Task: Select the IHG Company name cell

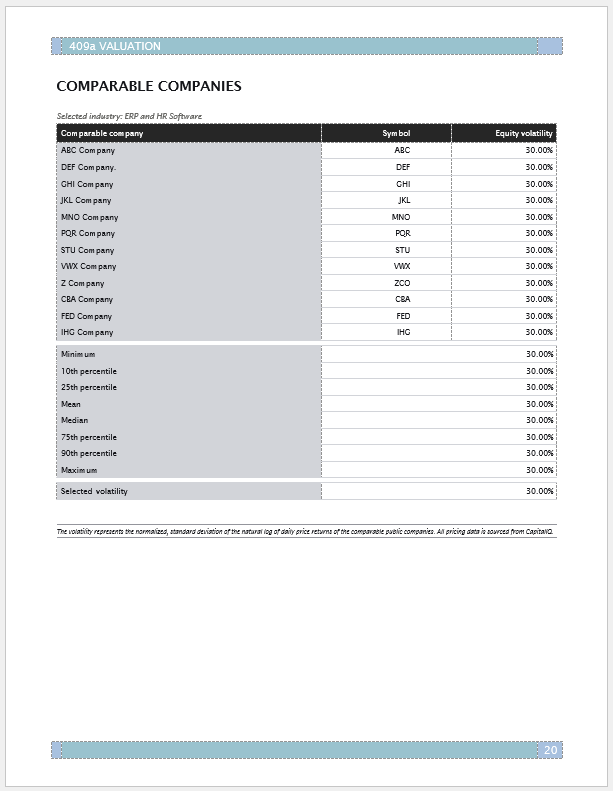Action: click(x=87, y=332)
